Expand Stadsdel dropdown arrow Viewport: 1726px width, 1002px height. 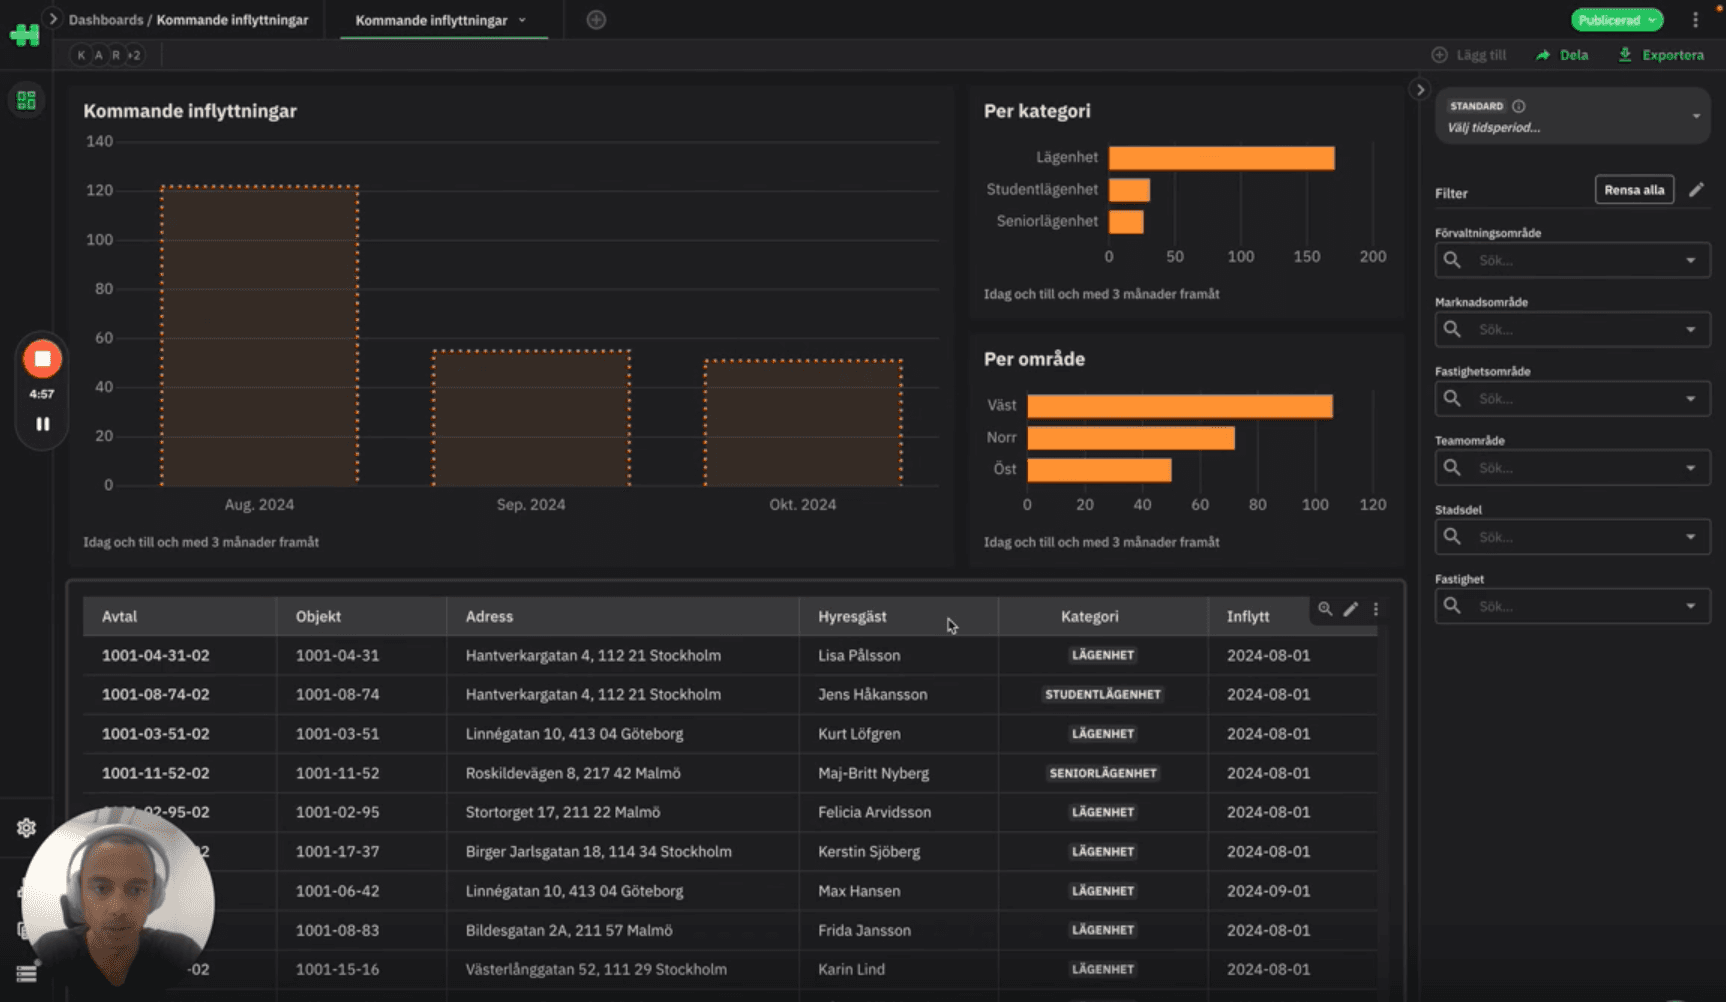pos(1691,537)
